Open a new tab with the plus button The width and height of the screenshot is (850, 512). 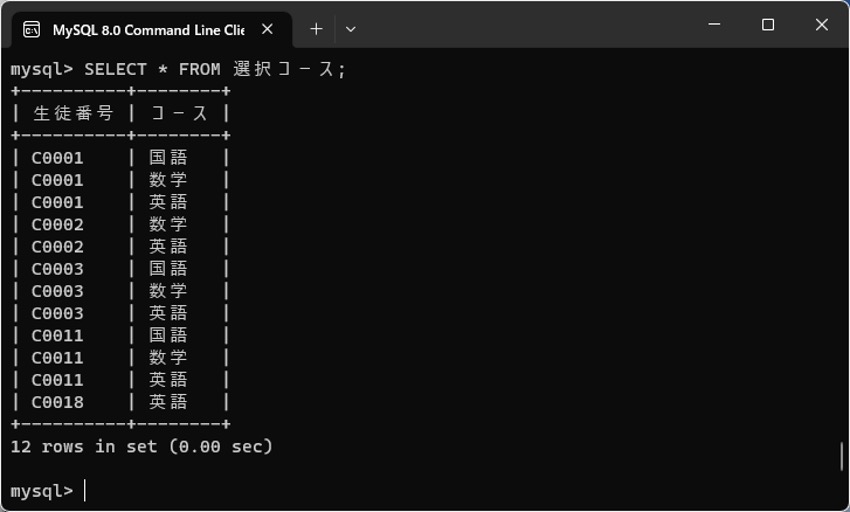coord(316,29)
